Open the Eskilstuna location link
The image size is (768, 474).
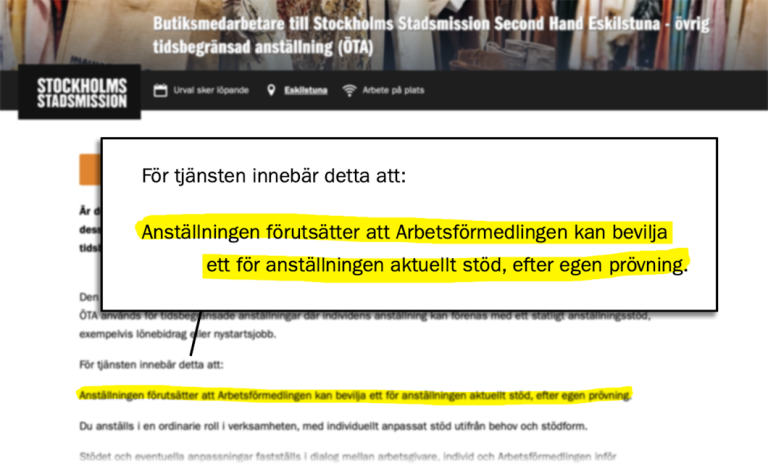306,91
